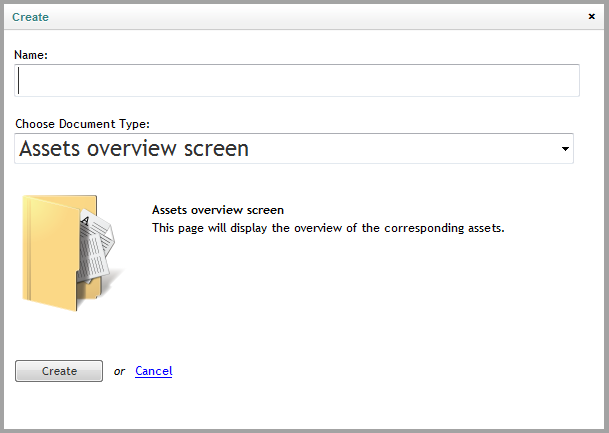Click into the Name input field
Screen dimensions: 609x433
point(297,80)
